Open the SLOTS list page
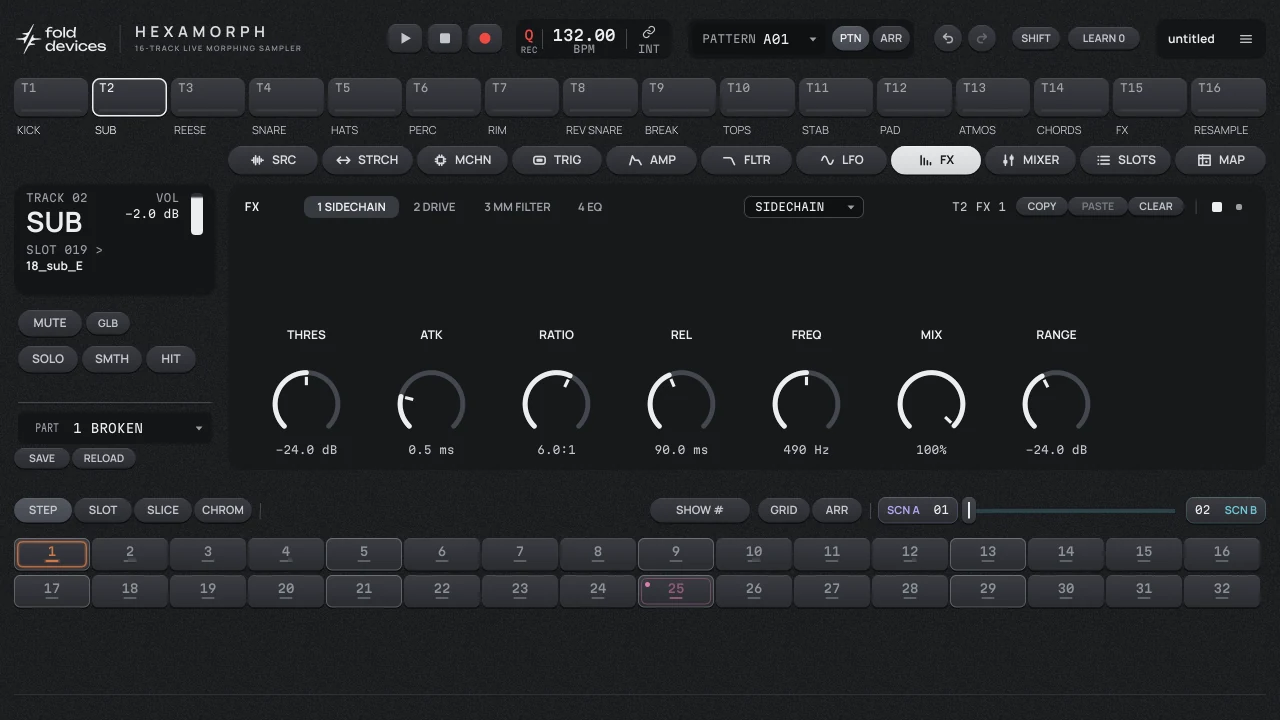 tap(1124, 160)
